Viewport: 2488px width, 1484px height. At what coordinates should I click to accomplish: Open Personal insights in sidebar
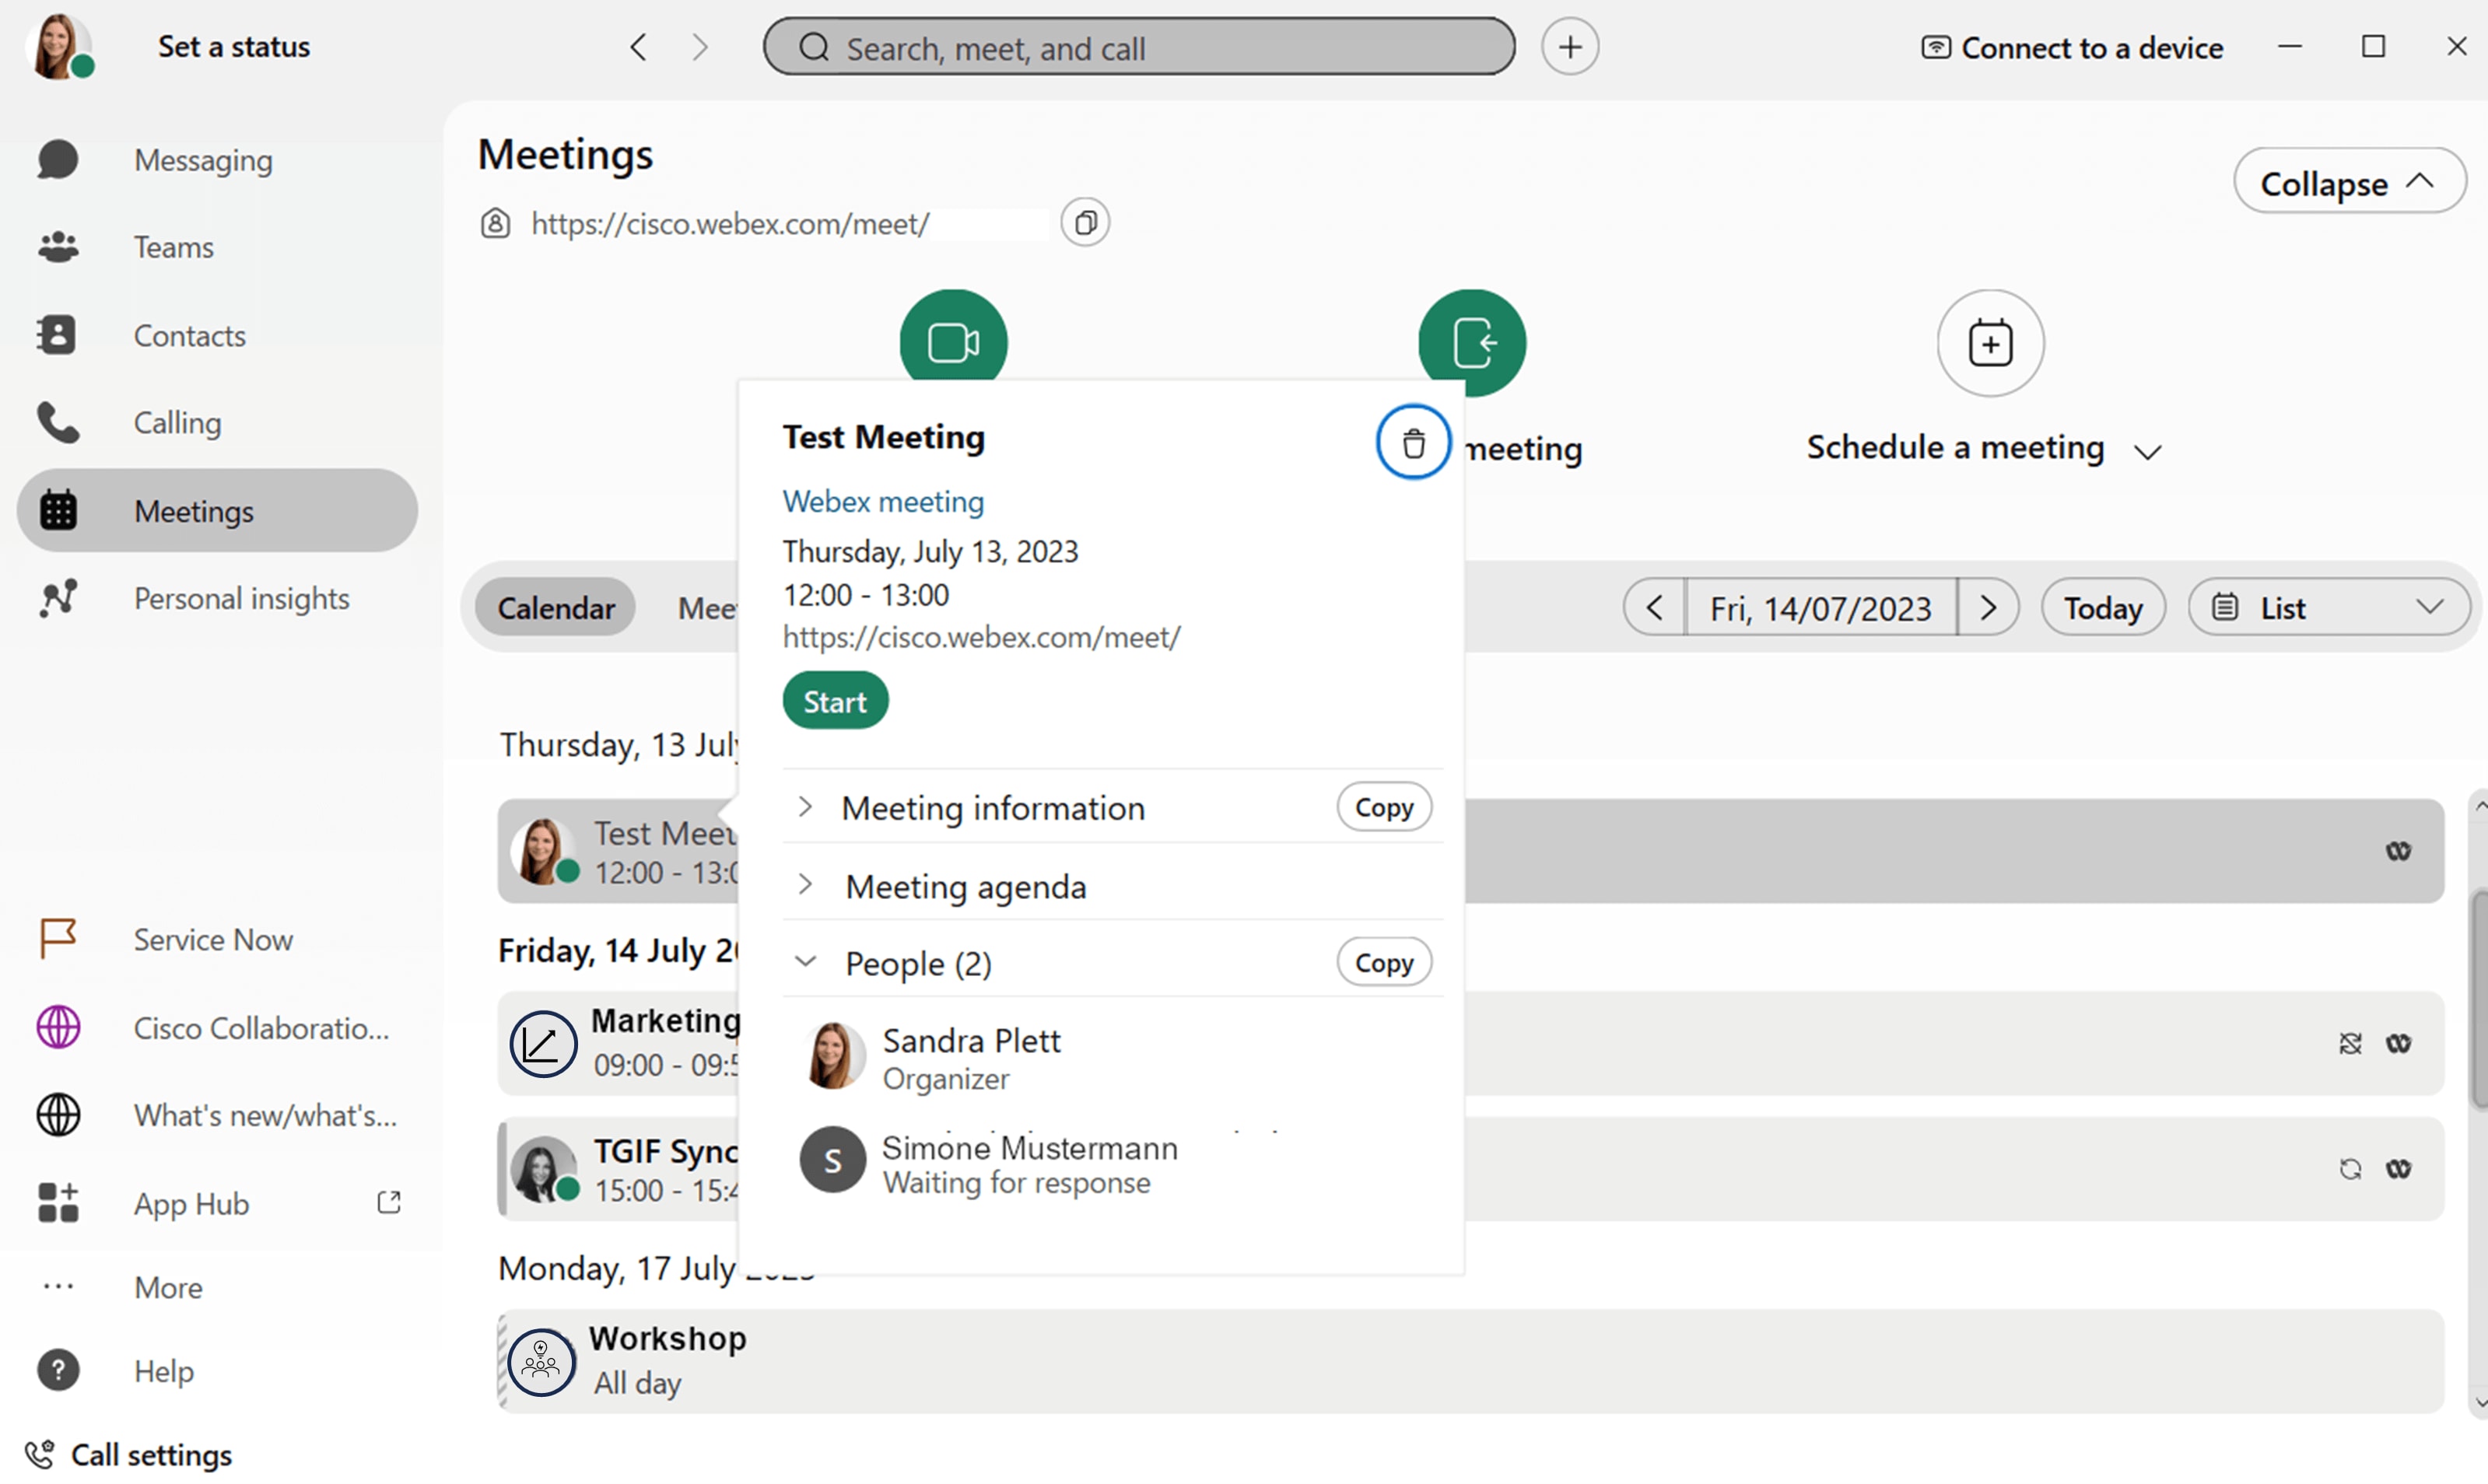241,598
